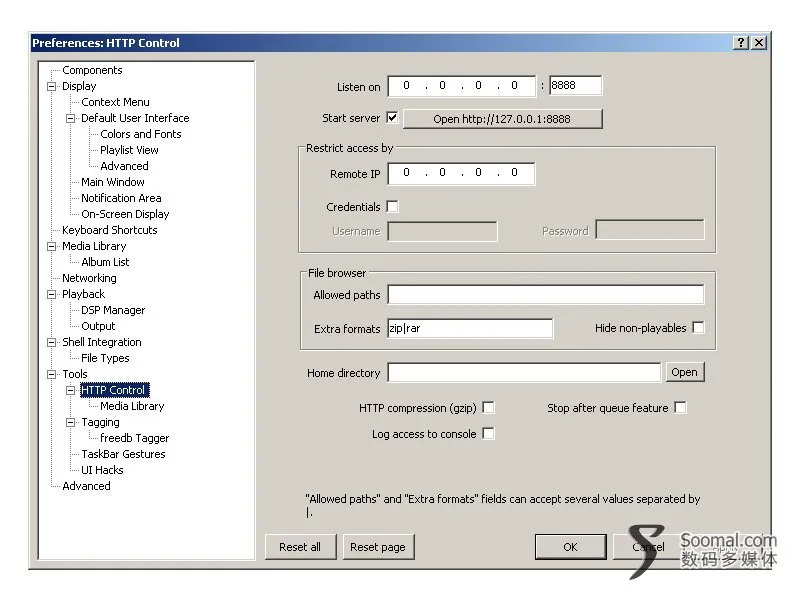800x600 pixels.
Task: Collapse the Display tree node
Action: click(x=52, y=86)
